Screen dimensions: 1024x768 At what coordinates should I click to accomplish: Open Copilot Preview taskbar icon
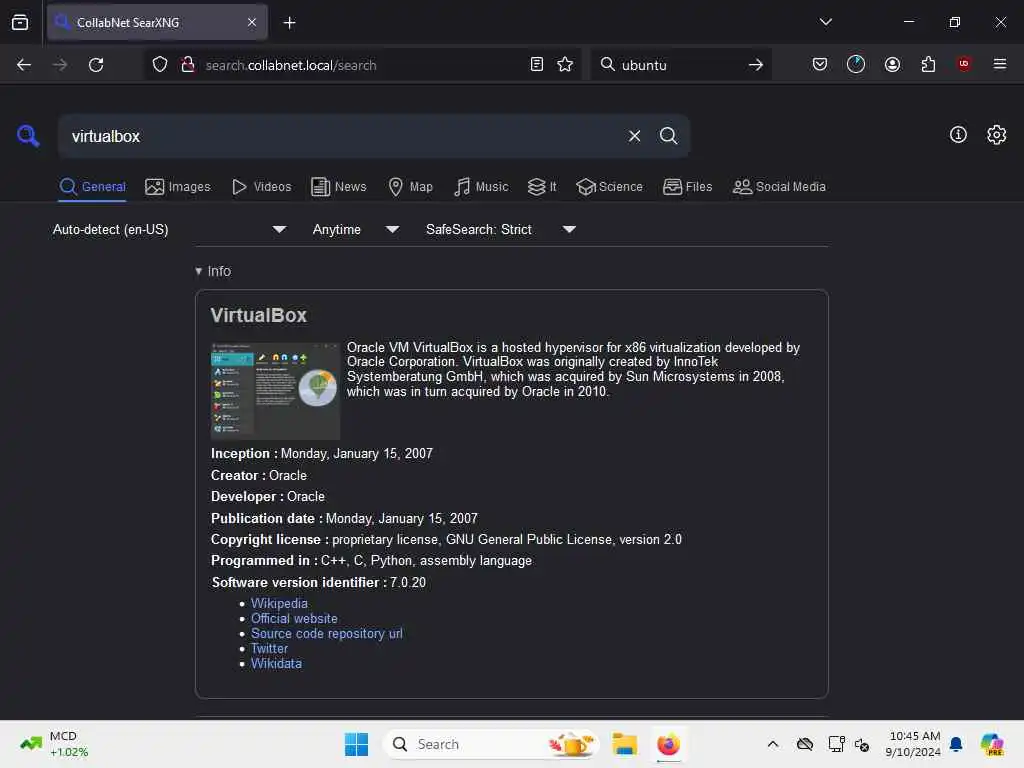tap(992, 744)
